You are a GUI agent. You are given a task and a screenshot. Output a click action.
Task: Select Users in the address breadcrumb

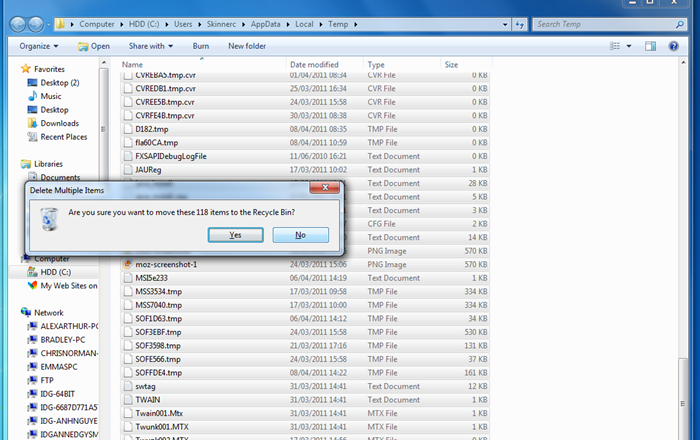click(183, 24)
